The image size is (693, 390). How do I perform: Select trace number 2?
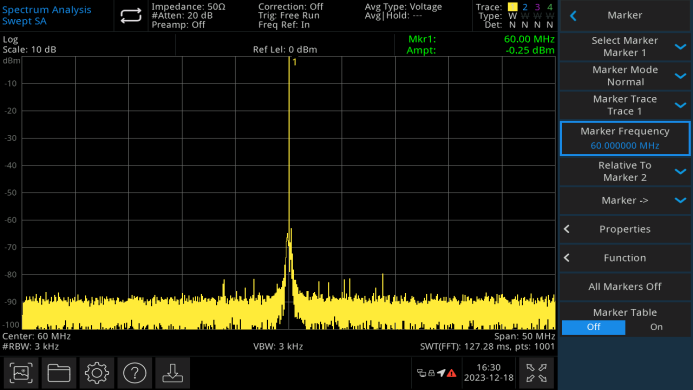(x=525, y=7)
